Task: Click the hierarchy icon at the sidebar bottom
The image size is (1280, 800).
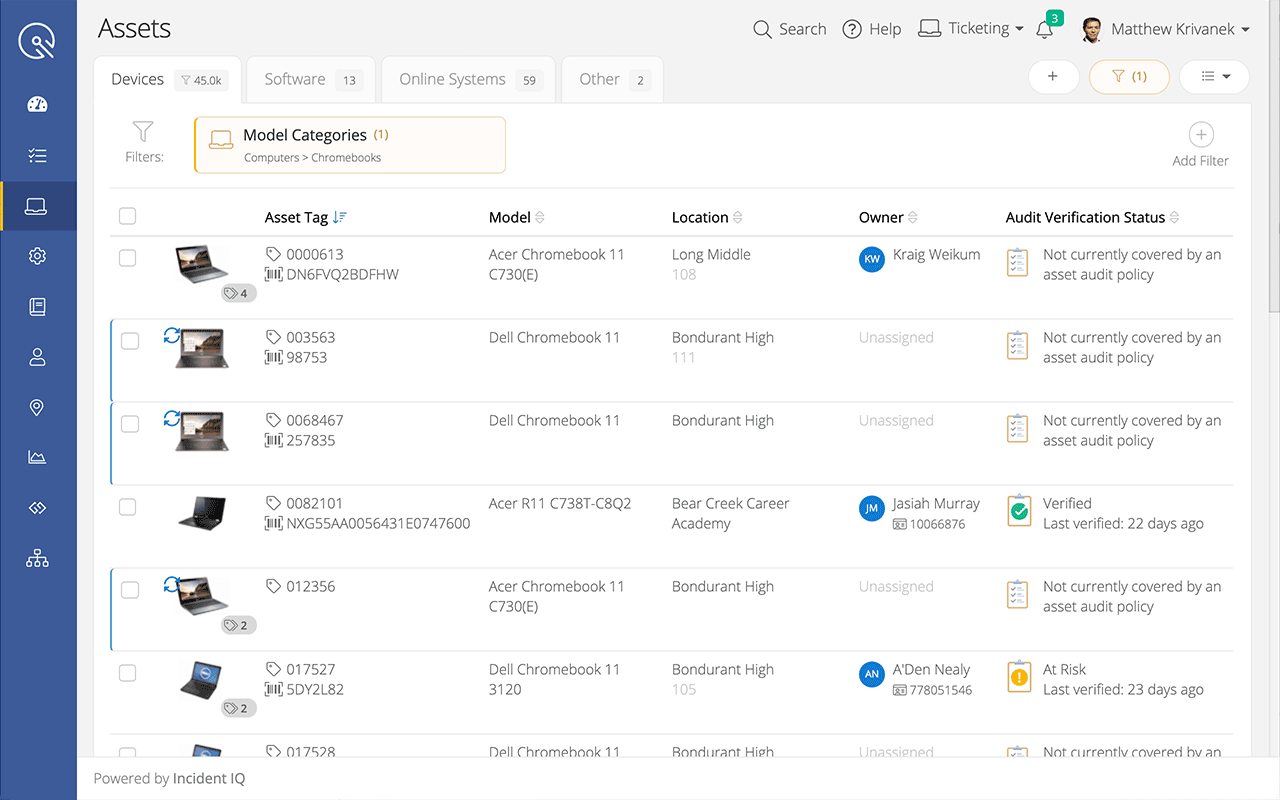Action: coord(38,558)
